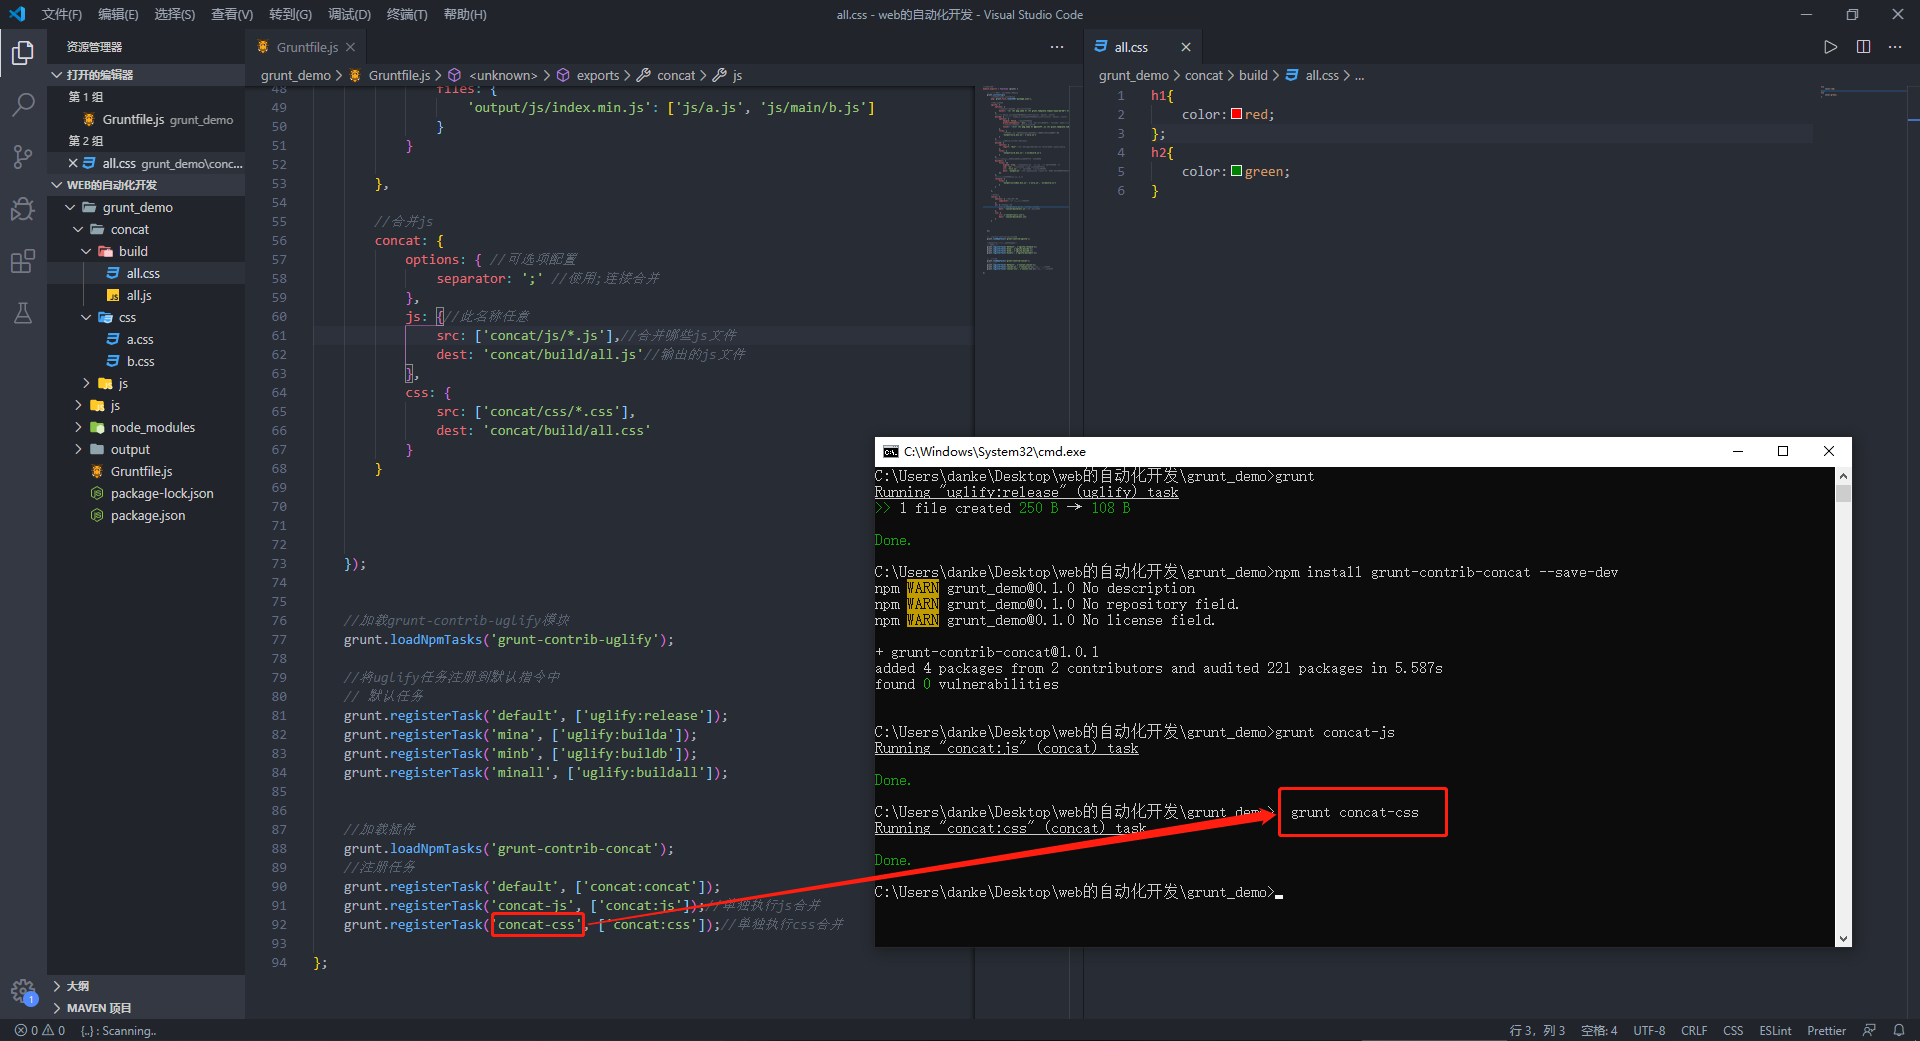This screenshot has height=1041, width=1920.
Task: Show errors and warnings count in status bar
Action: 40,1030
